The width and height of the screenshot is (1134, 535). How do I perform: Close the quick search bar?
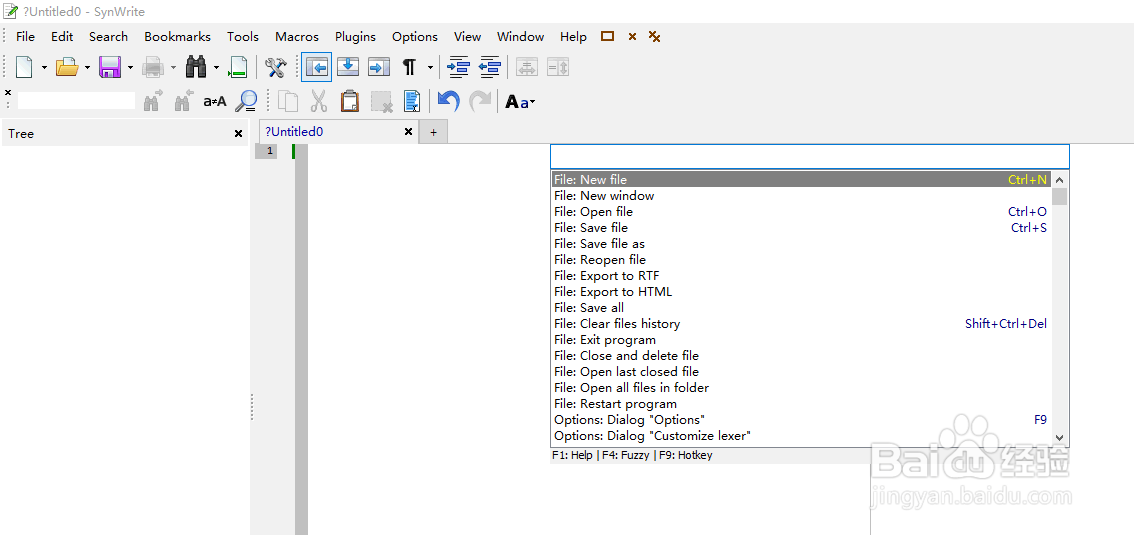click(x=8, y=93)
